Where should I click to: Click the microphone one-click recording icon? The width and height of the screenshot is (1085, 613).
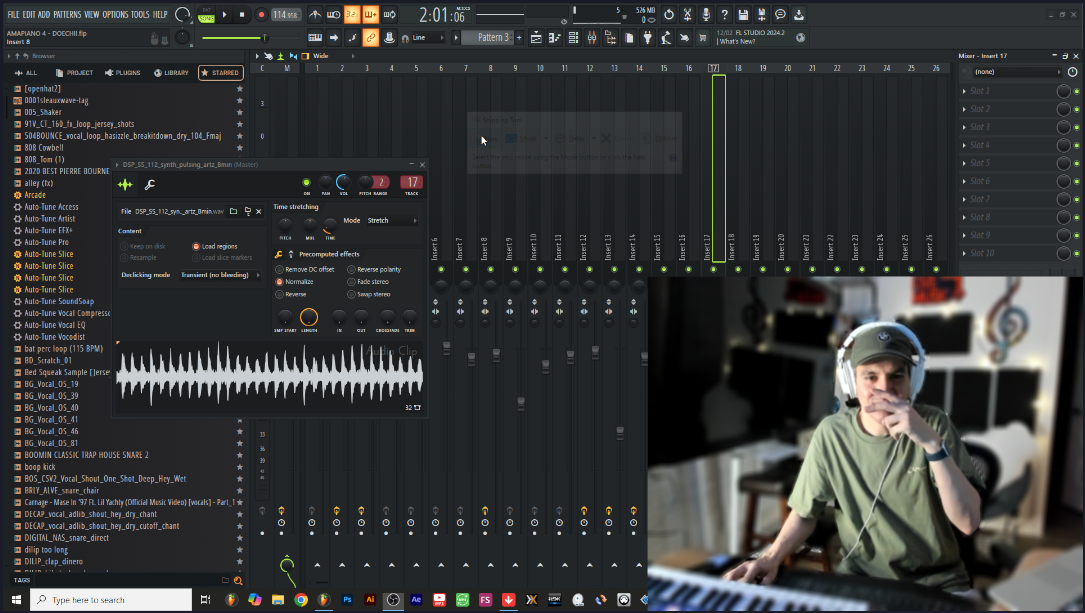[706, 15]
